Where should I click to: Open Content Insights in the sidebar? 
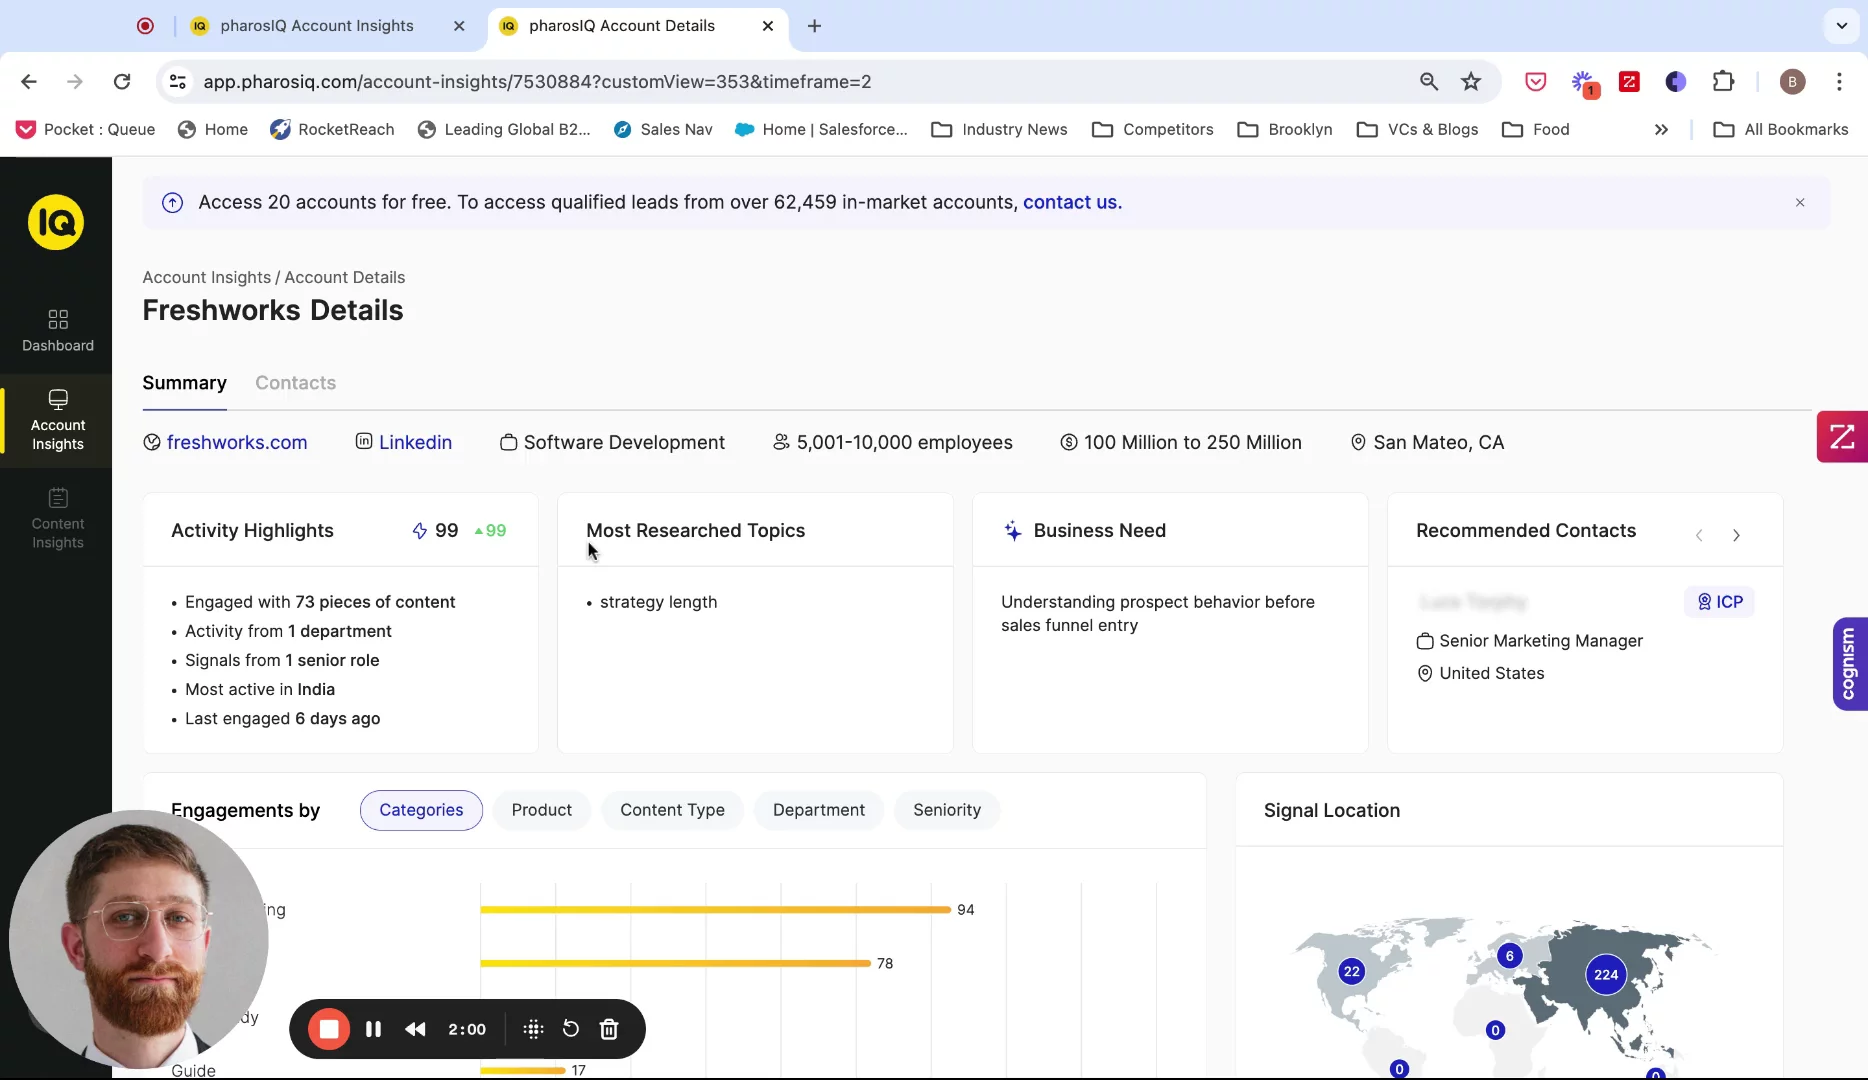point(58,519)
